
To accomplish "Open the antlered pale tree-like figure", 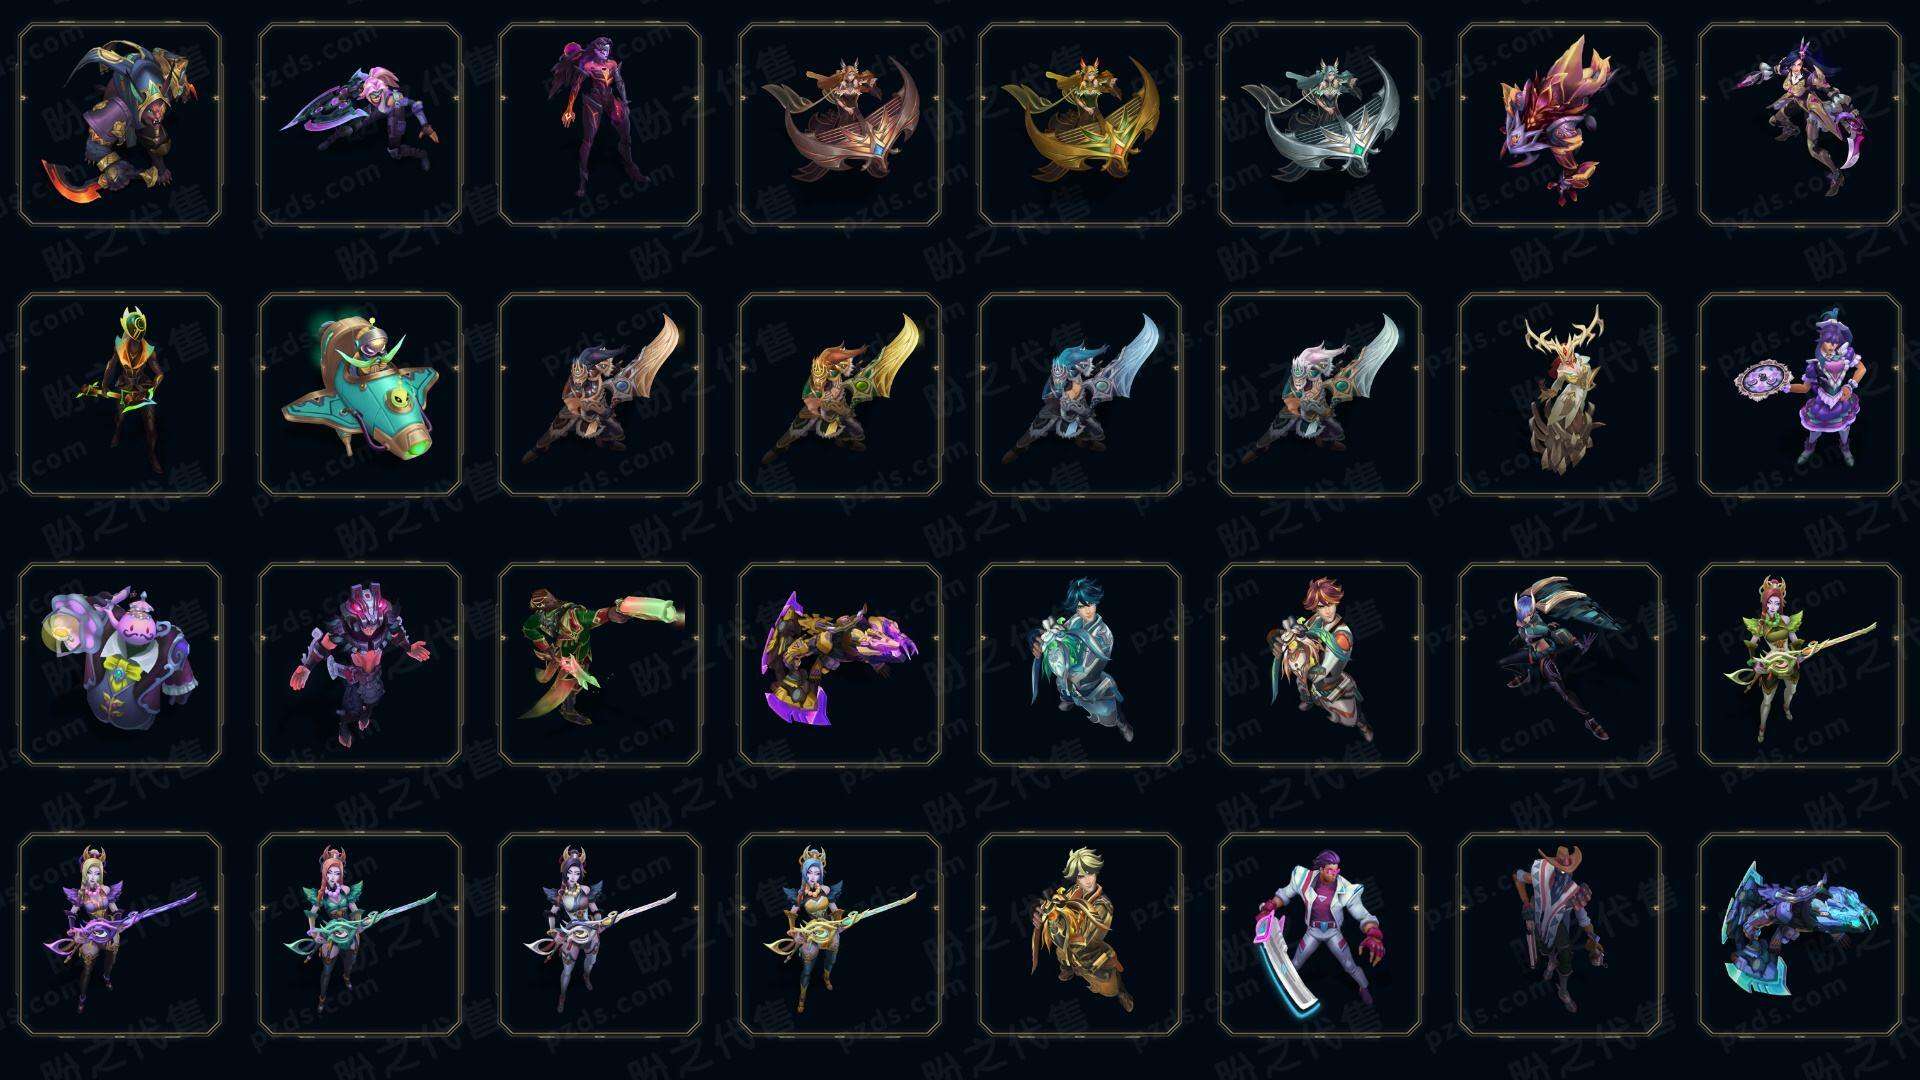I will pos(1560,394).
